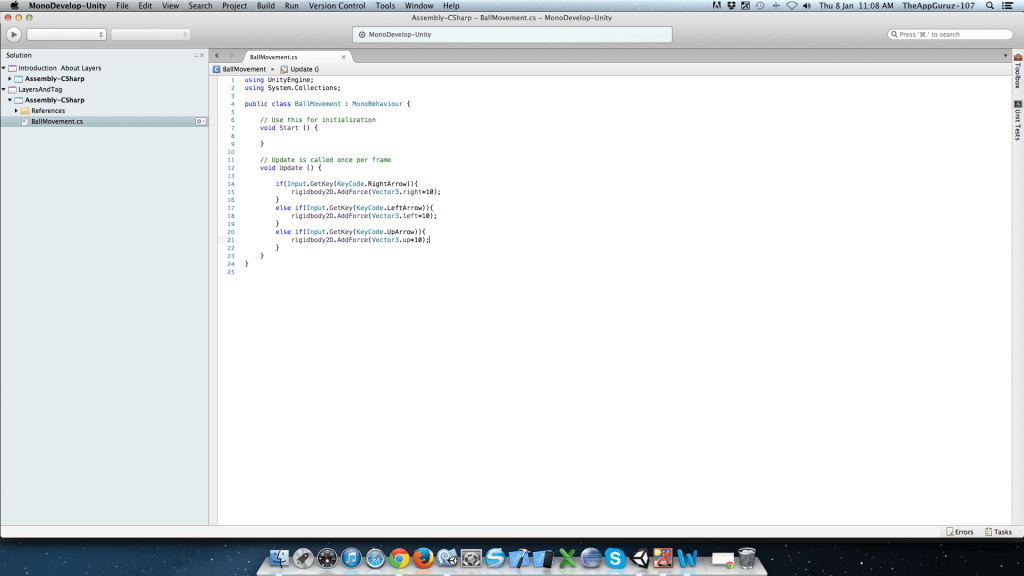Screen dimensions: 1024x576
Task: Collapse the 'Introduction About Layers' solution node
Action: pyautogui.click(x=4, y=68)
